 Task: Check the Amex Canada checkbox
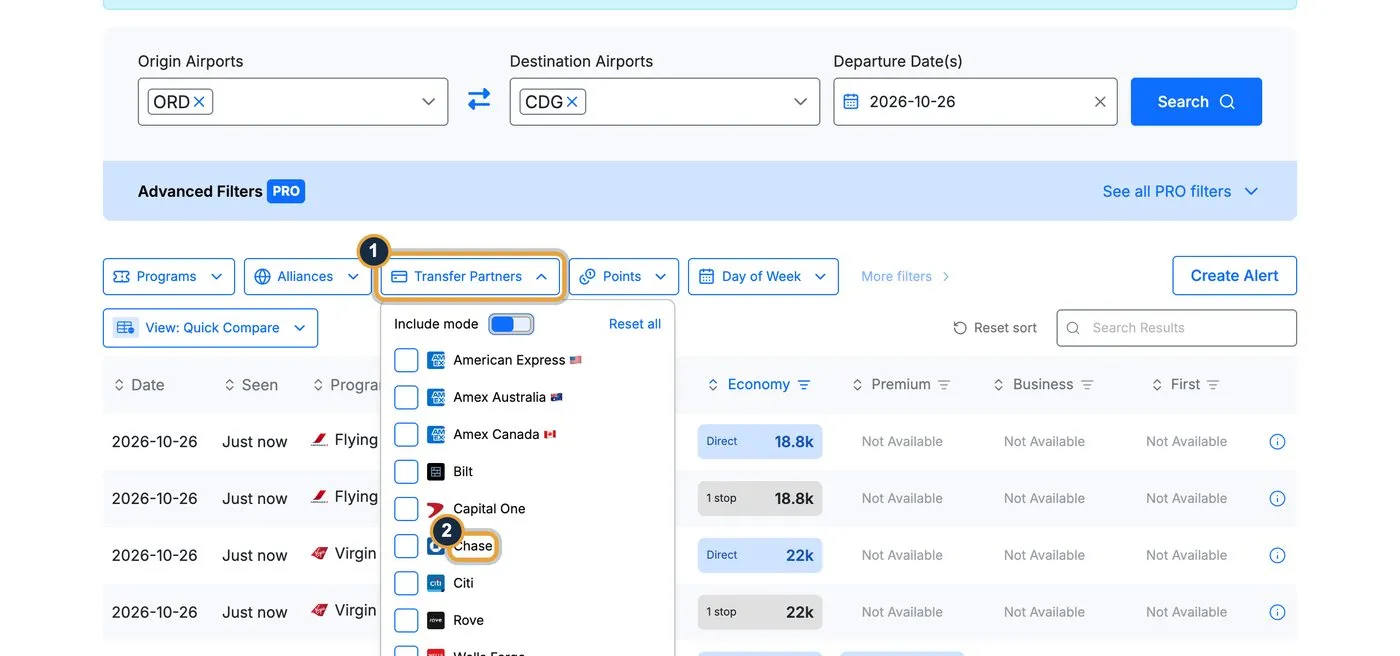(x=406, y=434)
